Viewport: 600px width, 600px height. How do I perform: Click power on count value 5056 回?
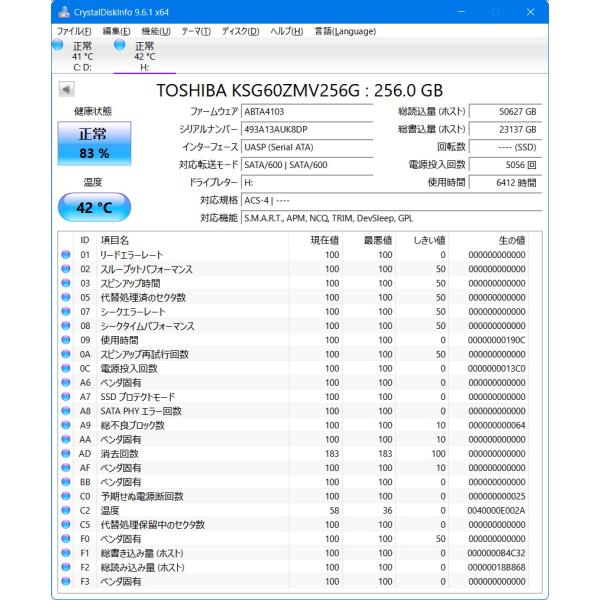click(x=505, y=165)
